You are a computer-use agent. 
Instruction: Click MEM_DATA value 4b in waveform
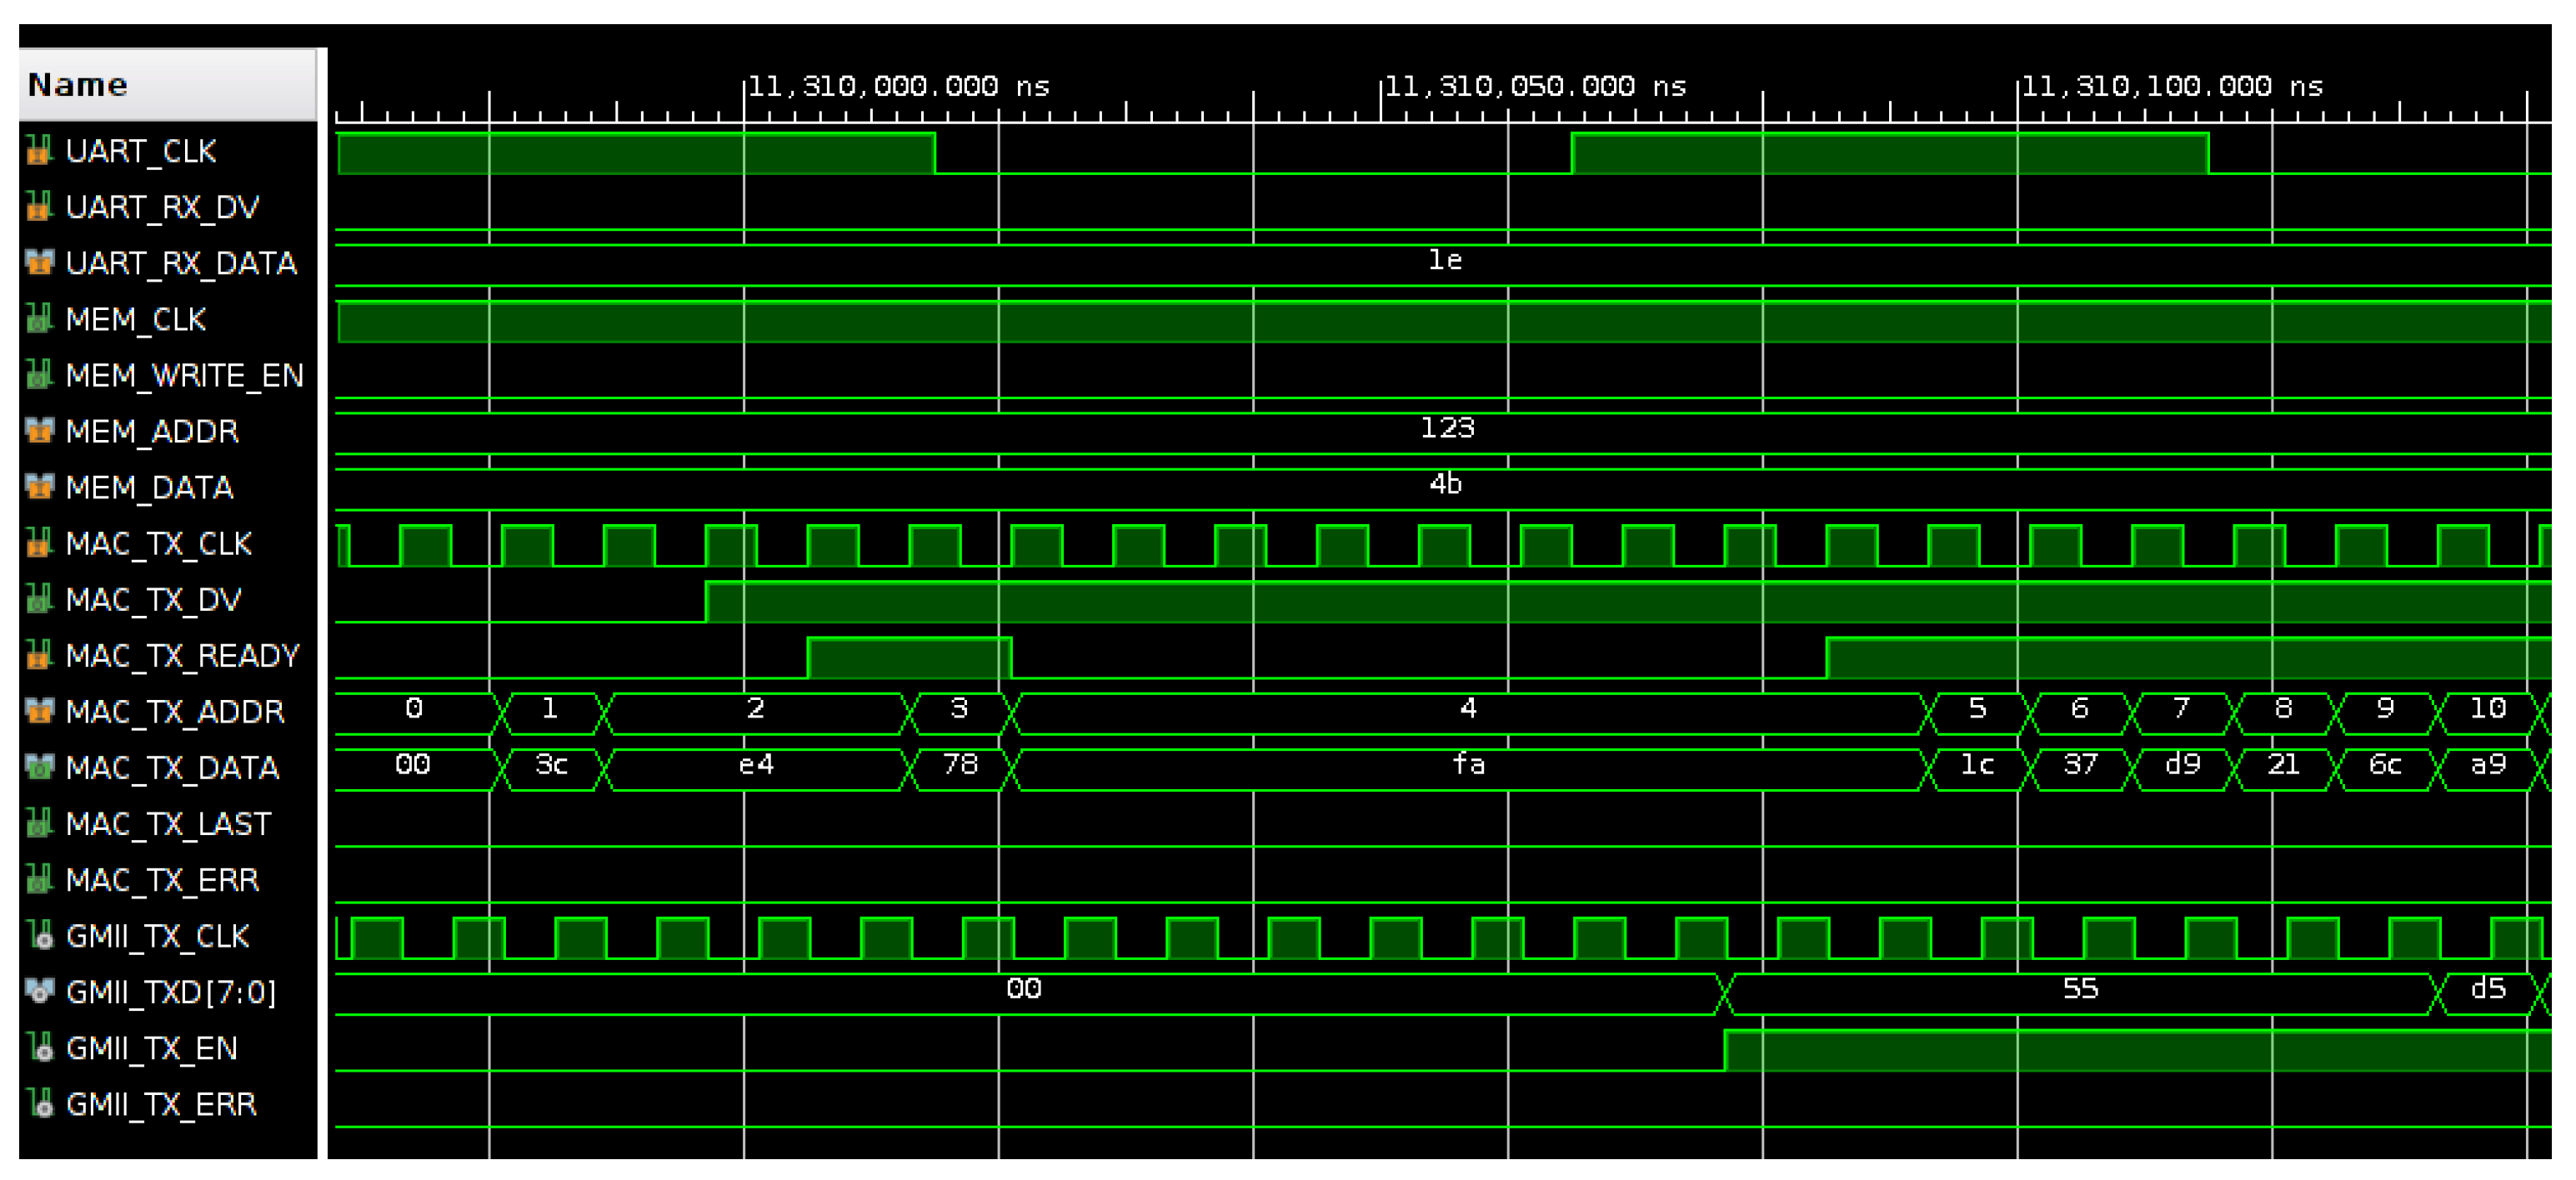[x=1445, y=484]
